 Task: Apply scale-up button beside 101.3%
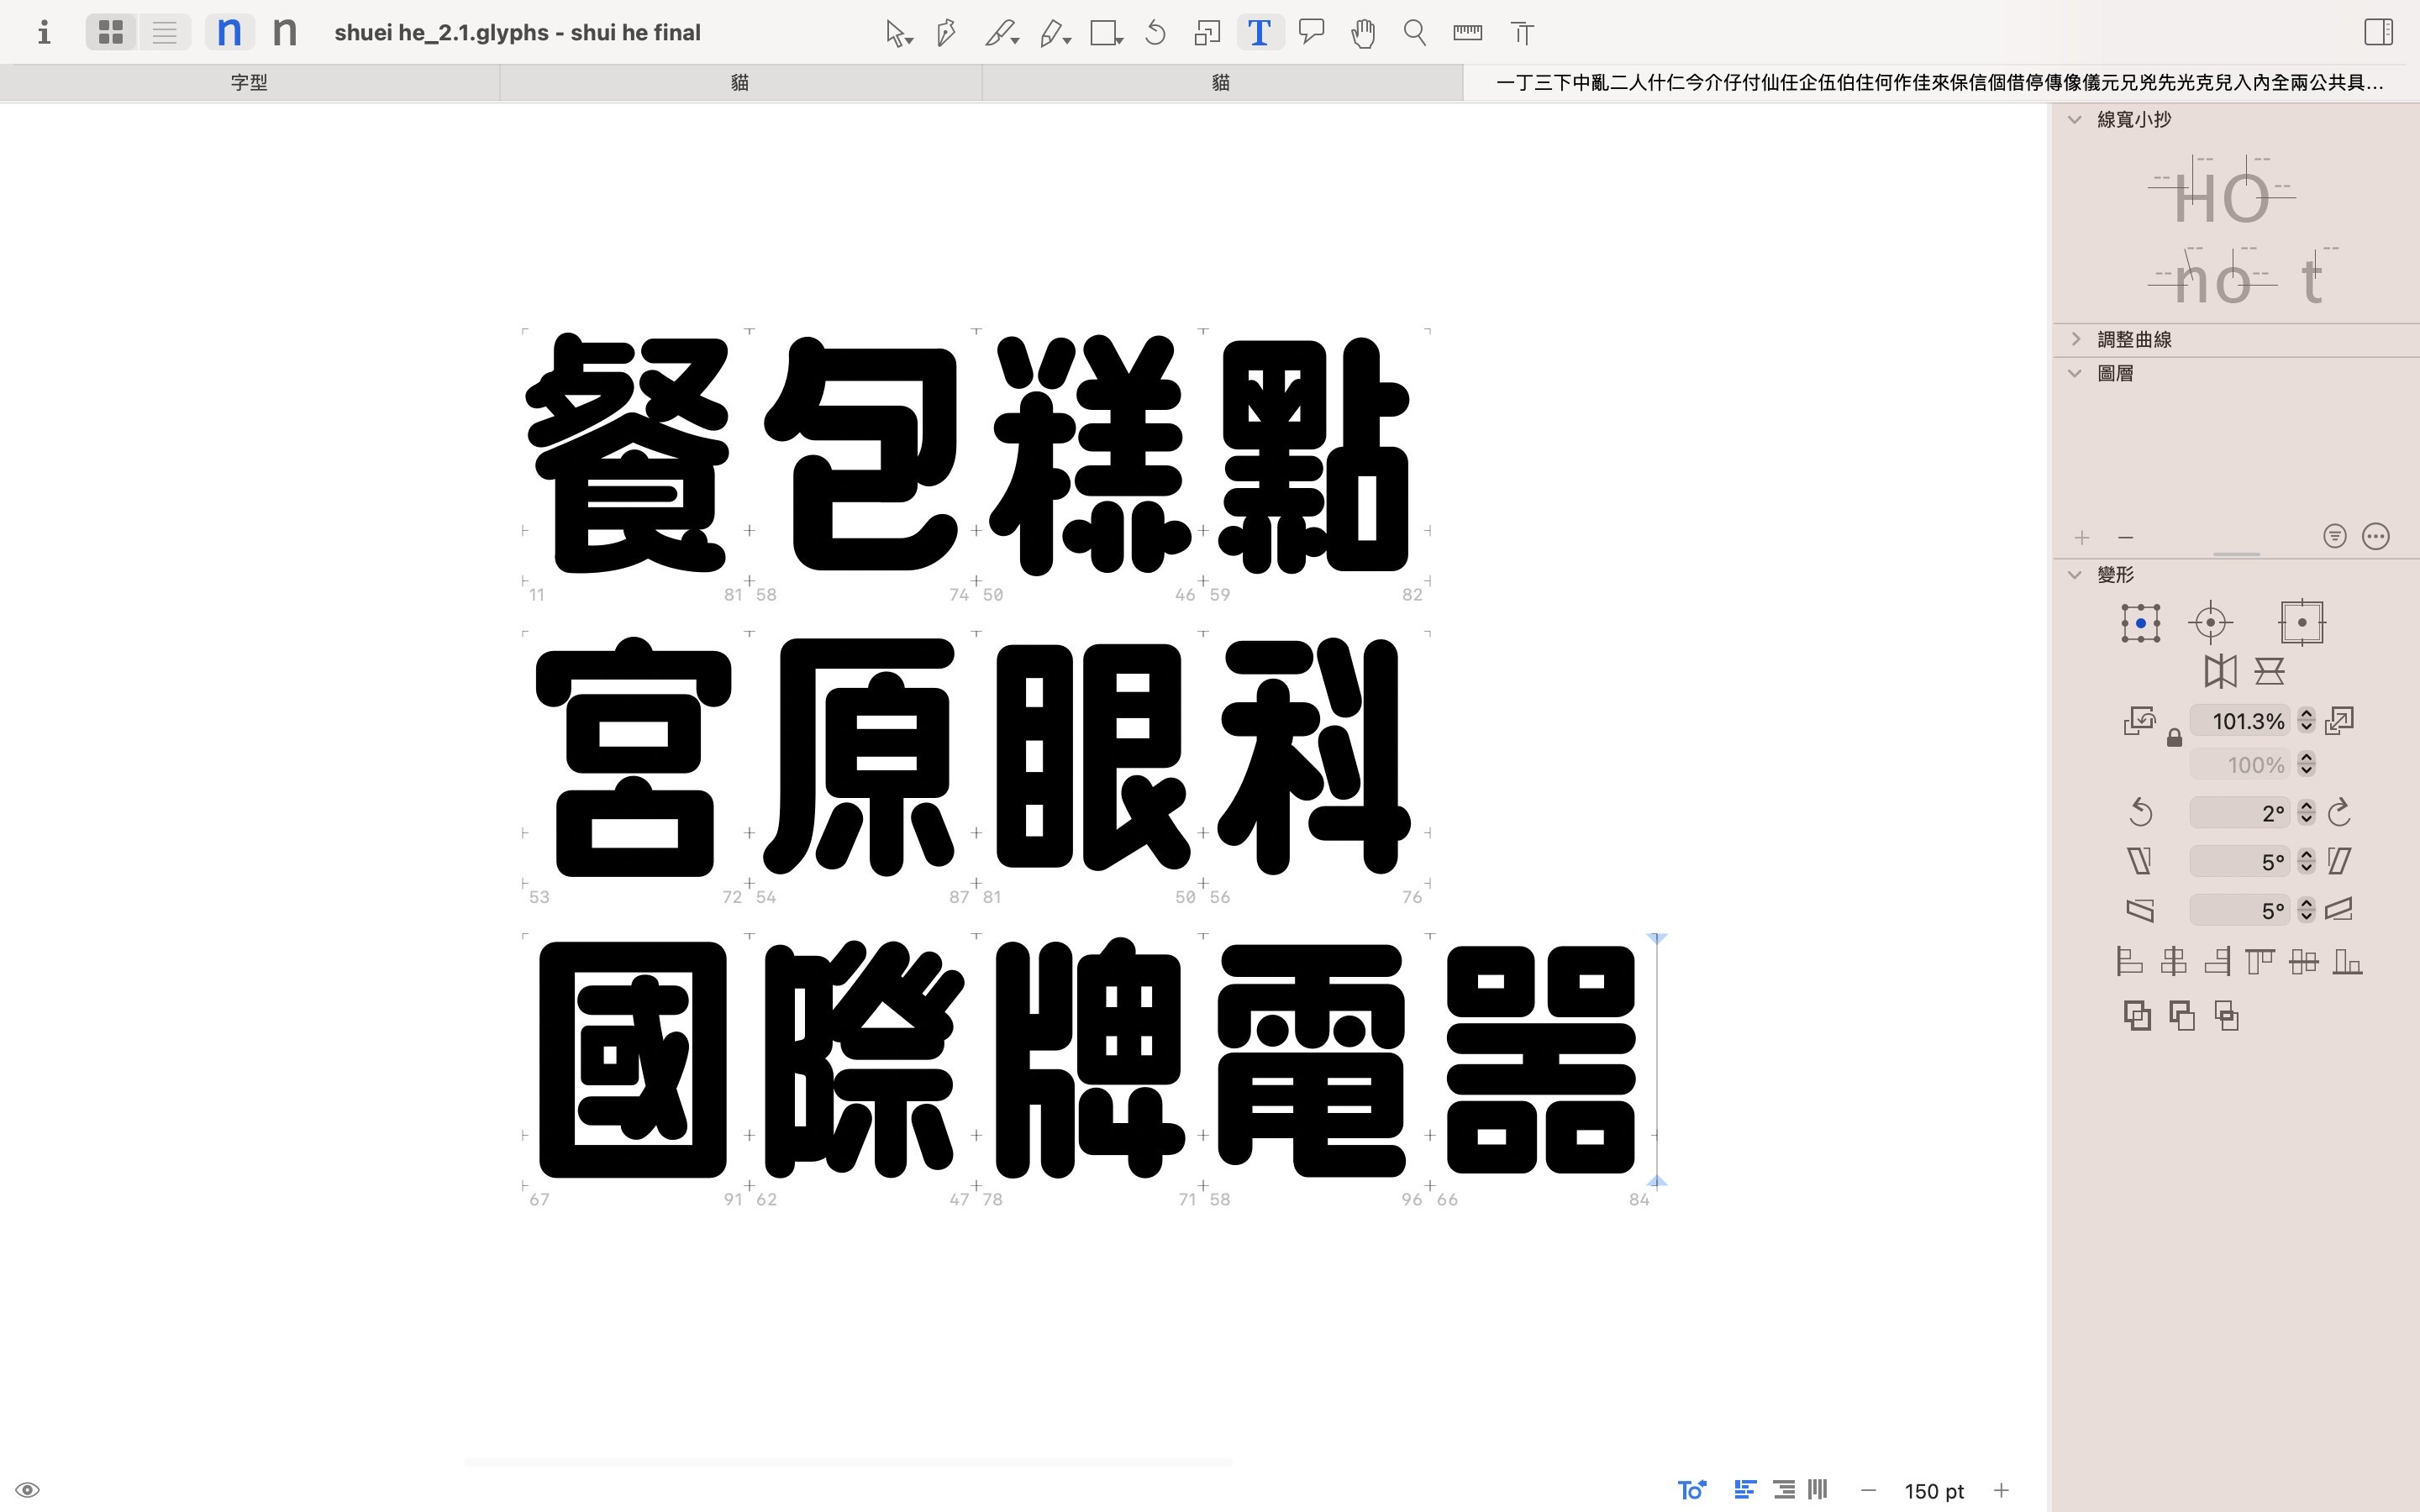[2339, 720]
